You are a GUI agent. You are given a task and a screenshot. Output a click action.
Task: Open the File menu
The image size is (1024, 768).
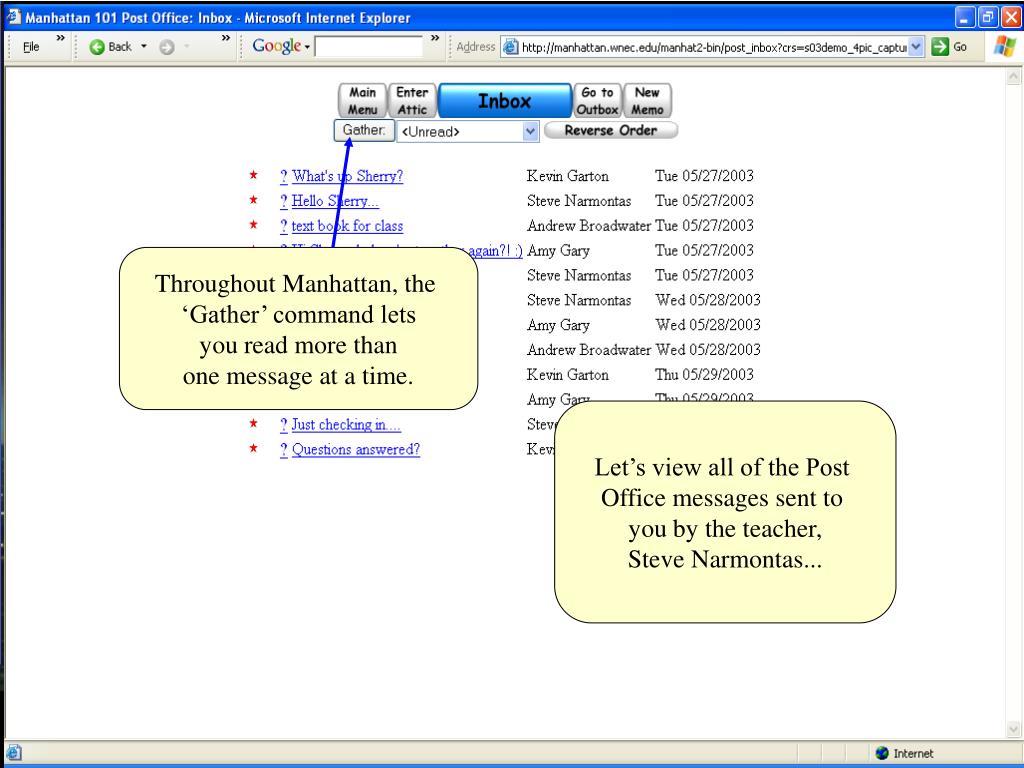click(30, 48)
